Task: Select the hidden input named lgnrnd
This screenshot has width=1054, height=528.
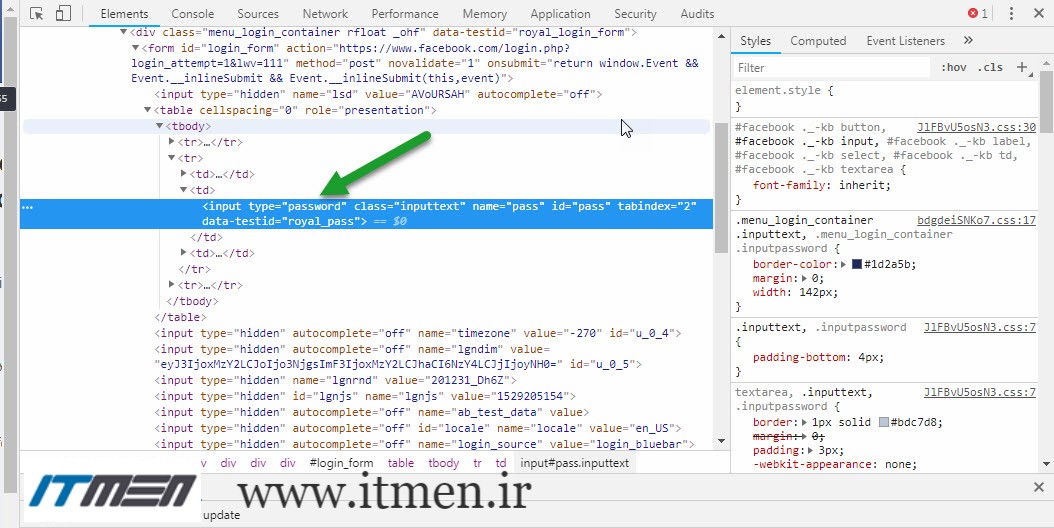Action: coord(335,380)
